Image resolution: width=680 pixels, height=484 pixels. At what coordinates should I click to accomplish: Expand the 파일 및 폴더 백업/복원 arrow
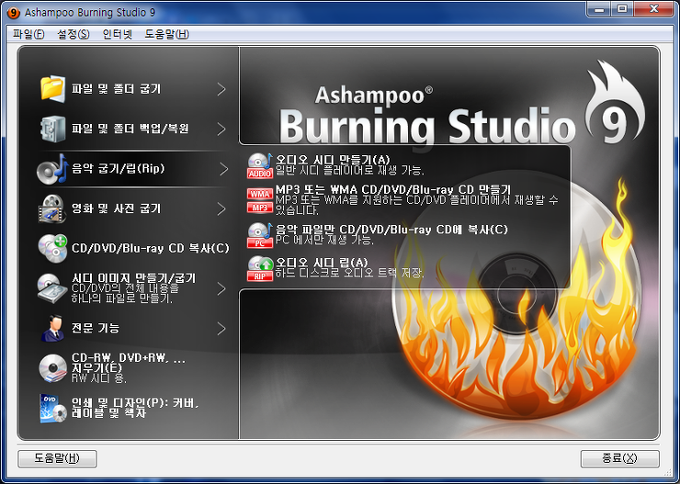(222, 129)
